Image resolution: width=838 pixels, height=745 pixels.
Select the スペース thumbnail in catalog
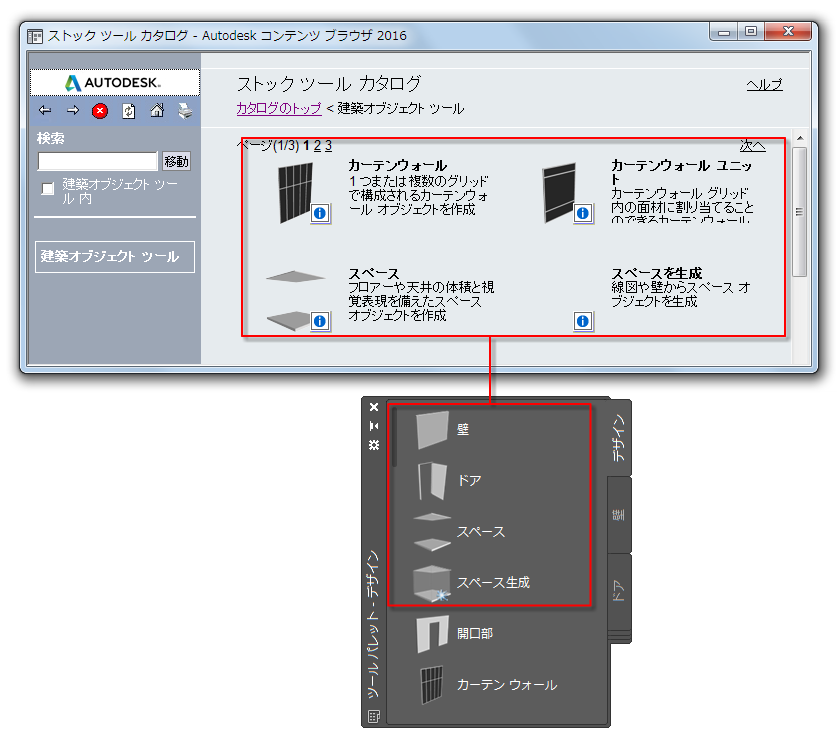tap(294, 300)
